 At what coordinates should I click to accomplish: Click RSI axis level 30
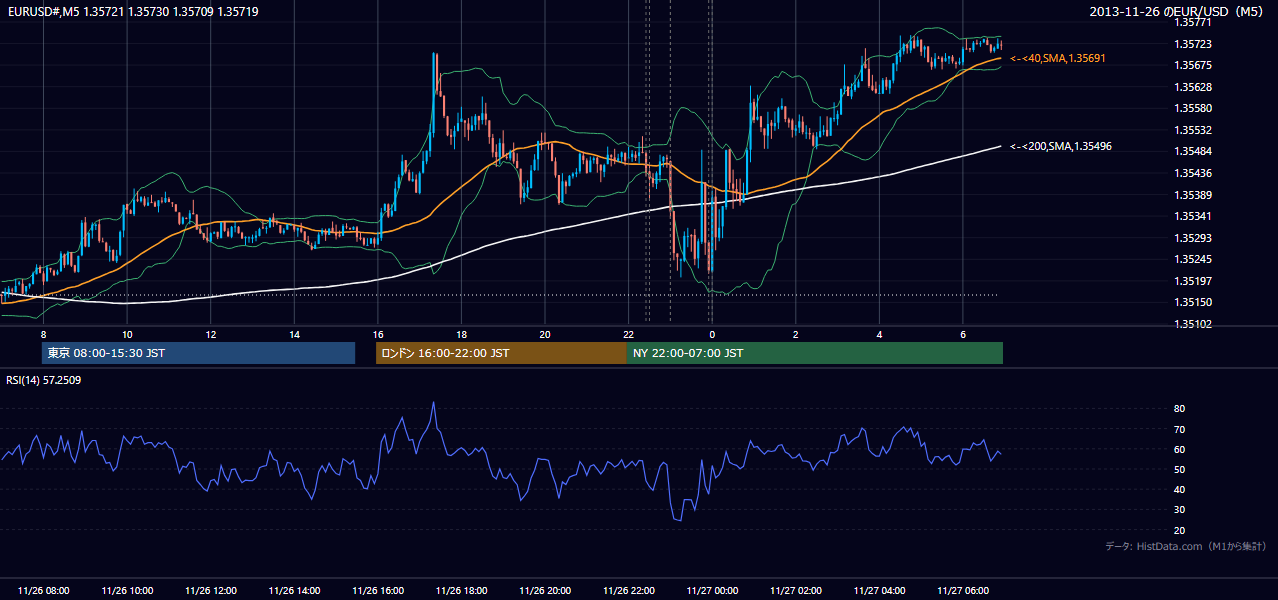1179,510
